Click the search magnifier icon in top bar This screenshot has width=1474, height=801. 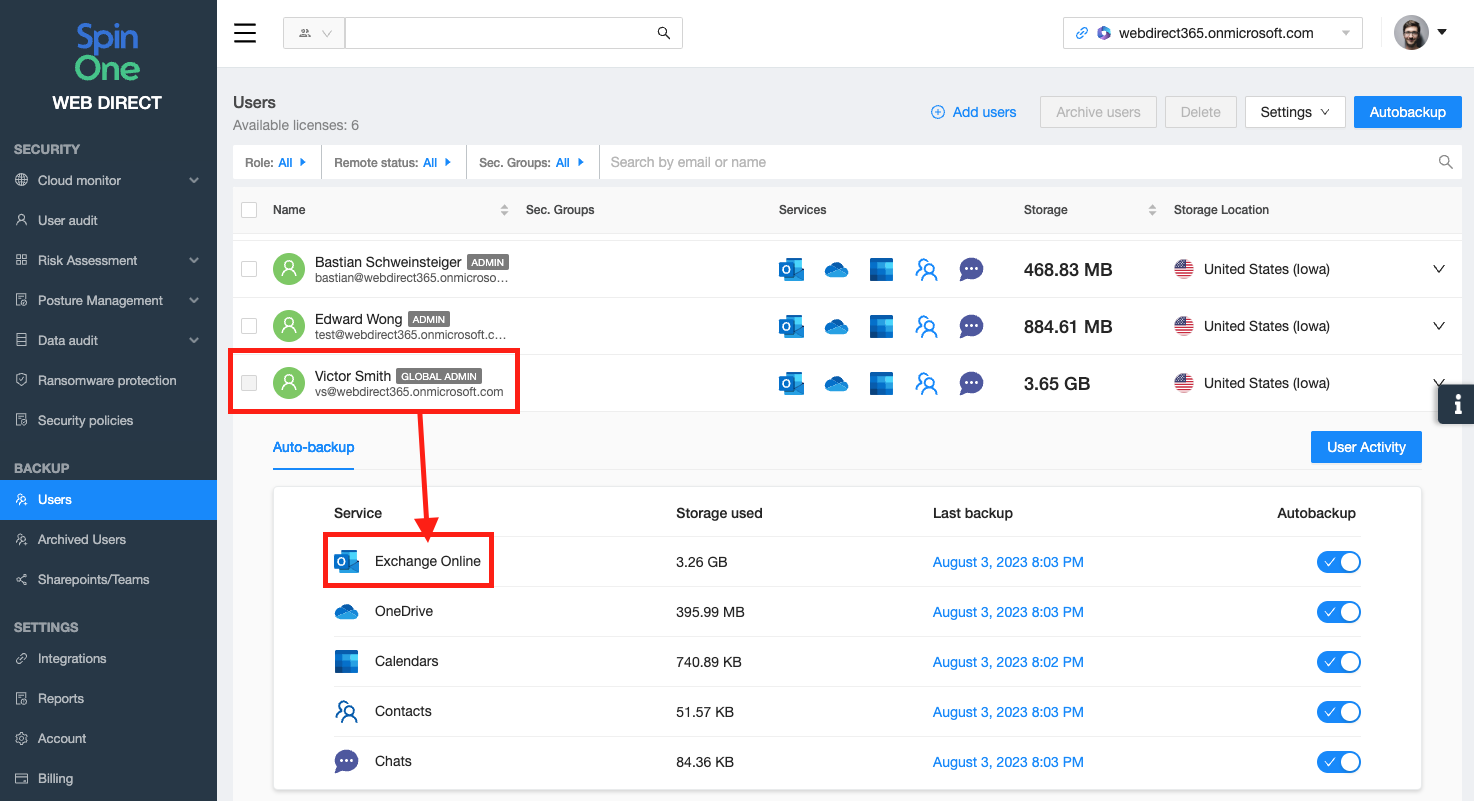coord(663,33)
